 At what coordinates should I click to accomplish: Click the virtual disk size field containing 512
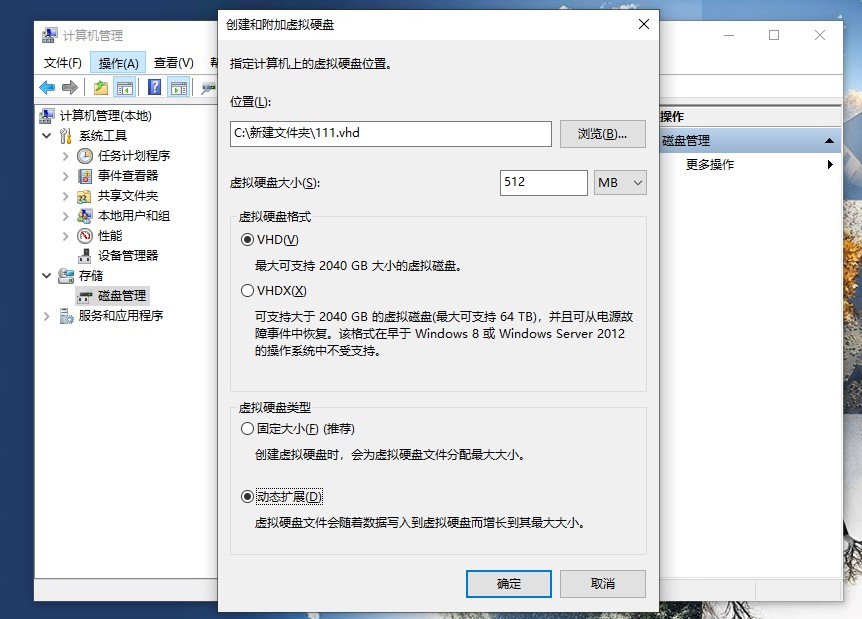[x=544, y=183]
